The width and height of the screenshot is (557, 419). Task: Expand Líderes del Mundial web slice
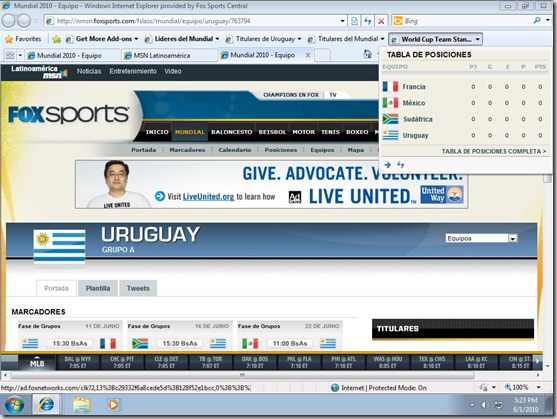[x=217, y=39]
